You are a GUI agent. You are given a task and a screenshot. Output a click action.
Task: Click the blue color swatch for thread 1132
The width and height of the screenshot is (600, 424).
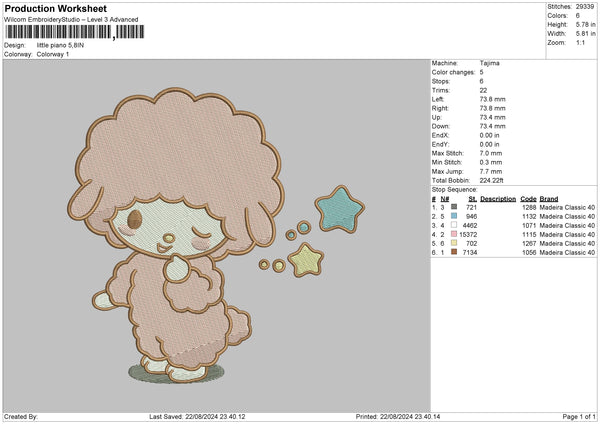454,216
